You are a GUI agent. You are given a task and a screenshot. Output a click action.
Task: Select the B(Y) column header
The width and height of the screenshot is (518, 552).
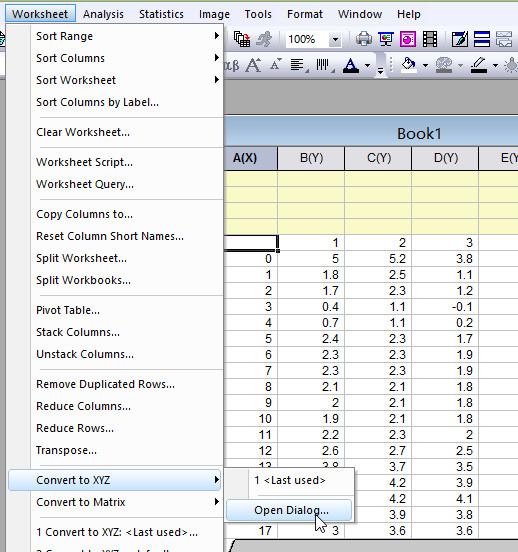[311, 158]
